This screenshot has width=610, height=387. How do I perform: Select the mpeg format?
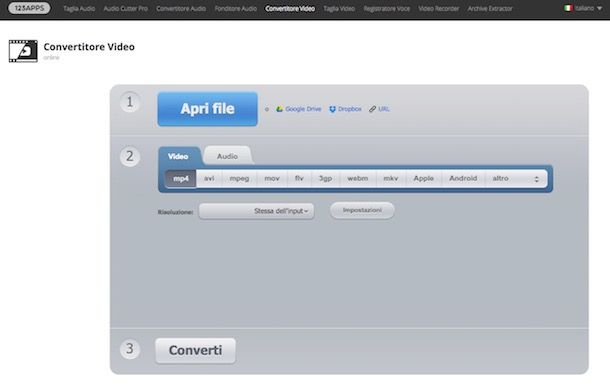pyautogui.click(x=239, y=179)
